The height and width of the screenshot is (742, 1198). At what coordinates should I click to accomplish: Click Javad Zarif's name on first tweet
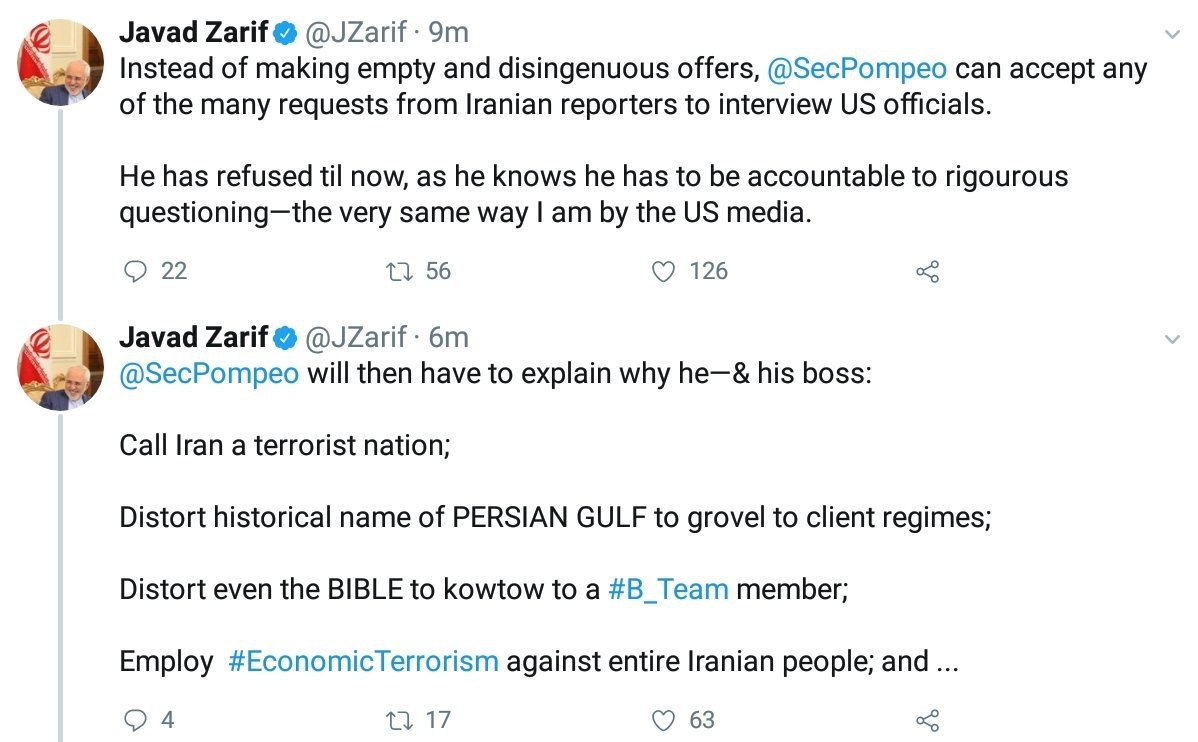tap(194, 32)
